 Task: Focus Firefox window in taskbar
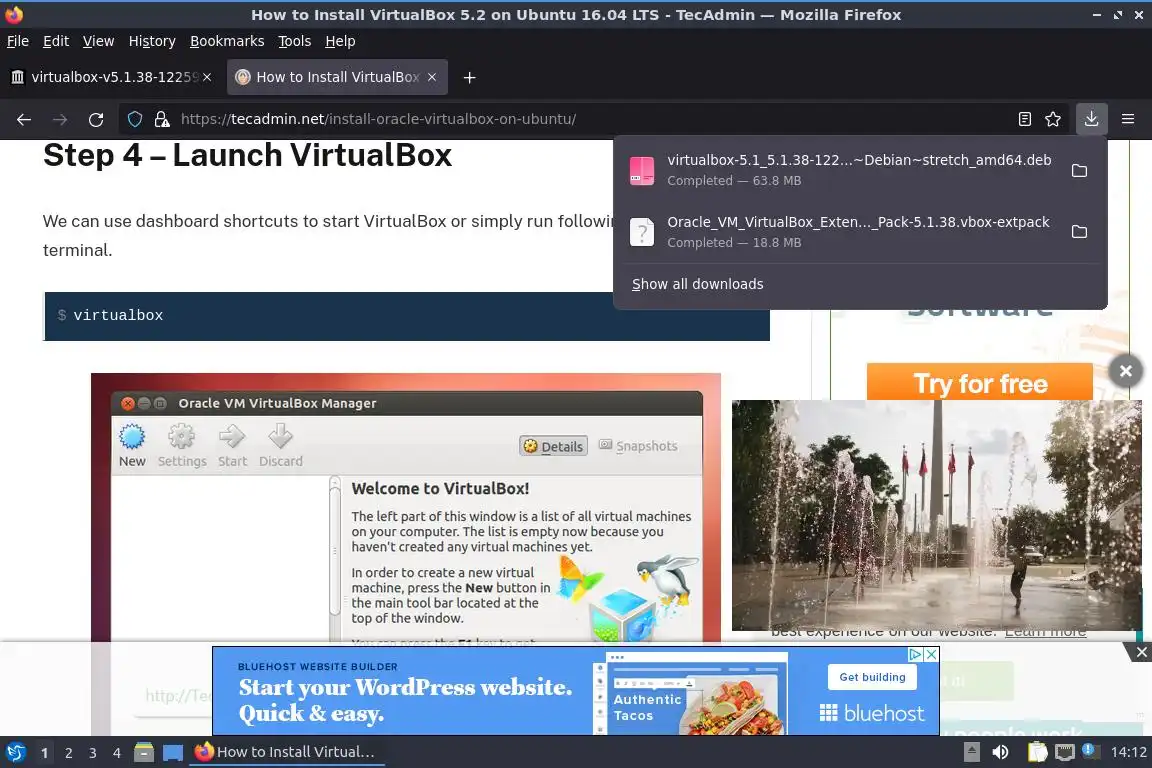tap(287, 753)
